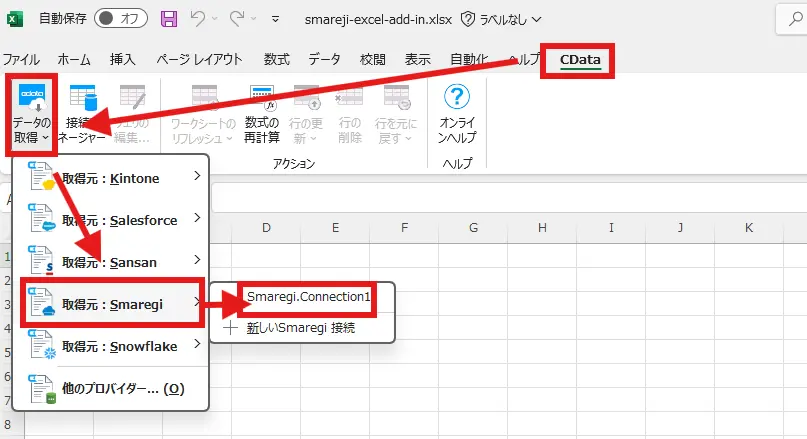The width and height of the screenshot is (807, 439).
Task: Click the Kintone provider document icon
Action: [41, 176]
